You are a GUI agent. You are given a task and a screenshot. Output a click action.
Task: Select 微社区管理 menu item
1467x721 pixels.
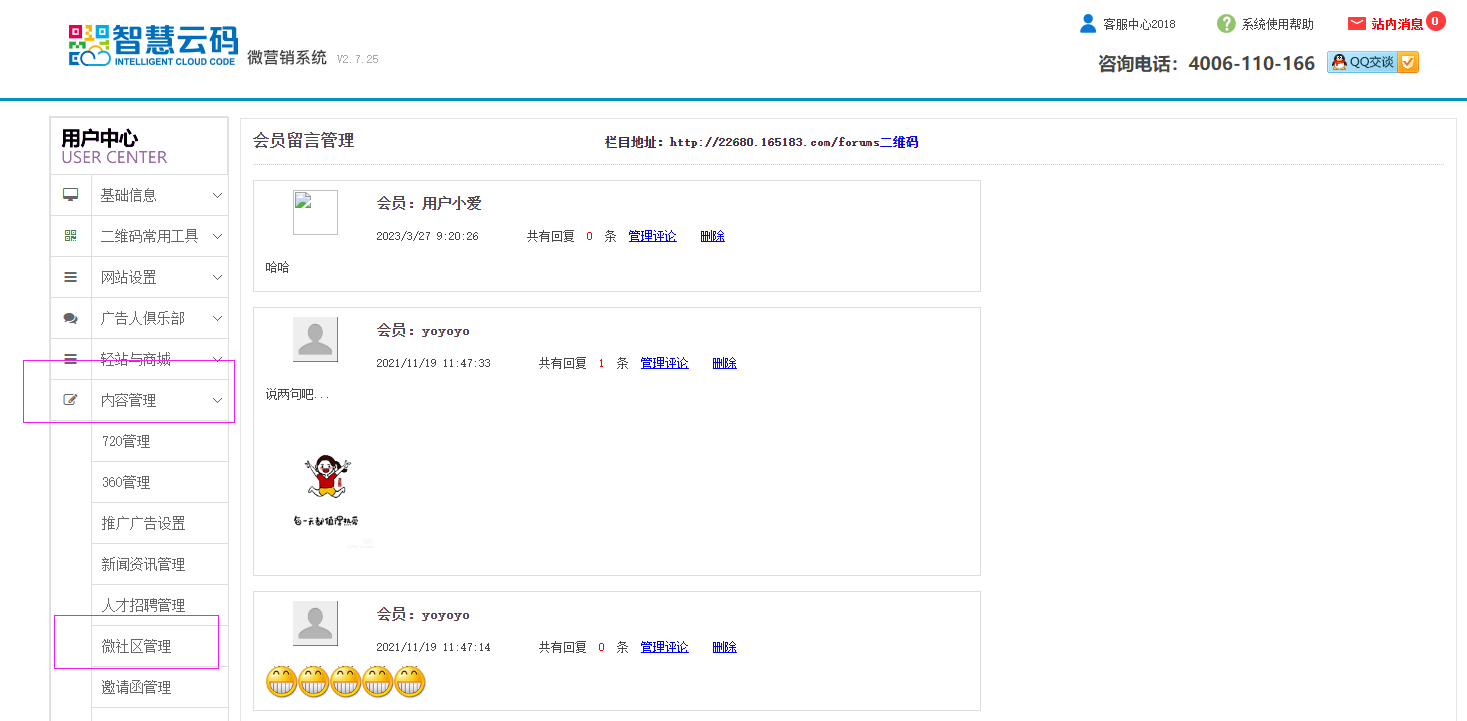tap(136, 646)
